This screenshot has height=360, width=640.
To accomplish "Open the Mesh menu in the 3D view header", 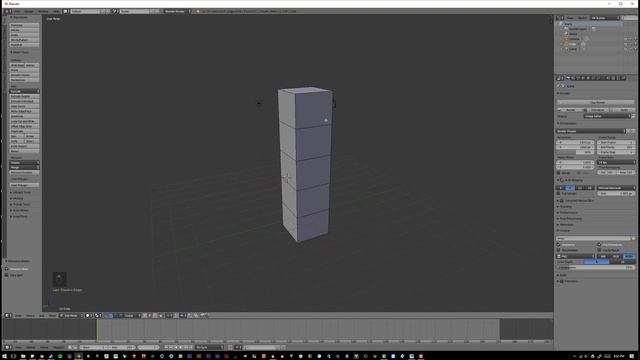I will 52,316.
